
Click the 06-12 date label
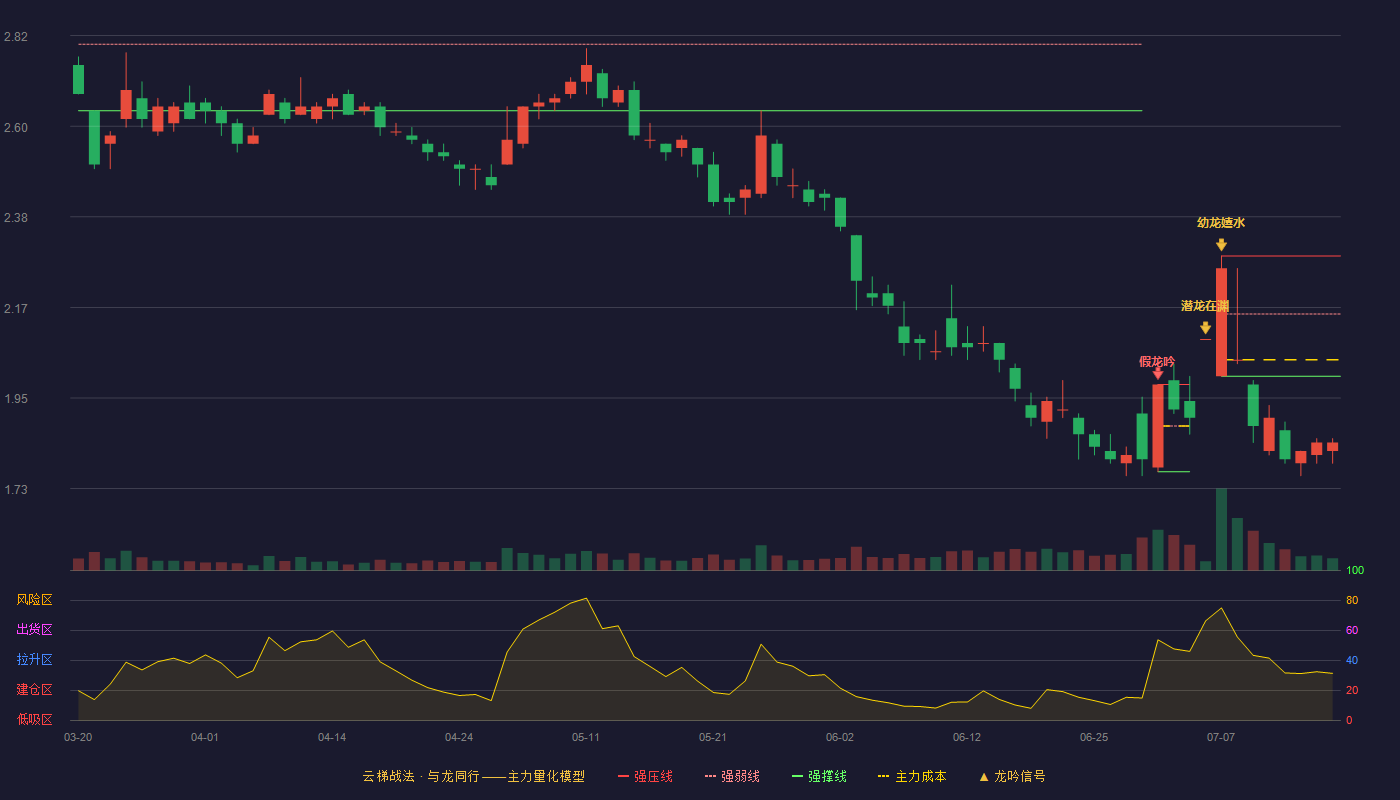(967, 737)
